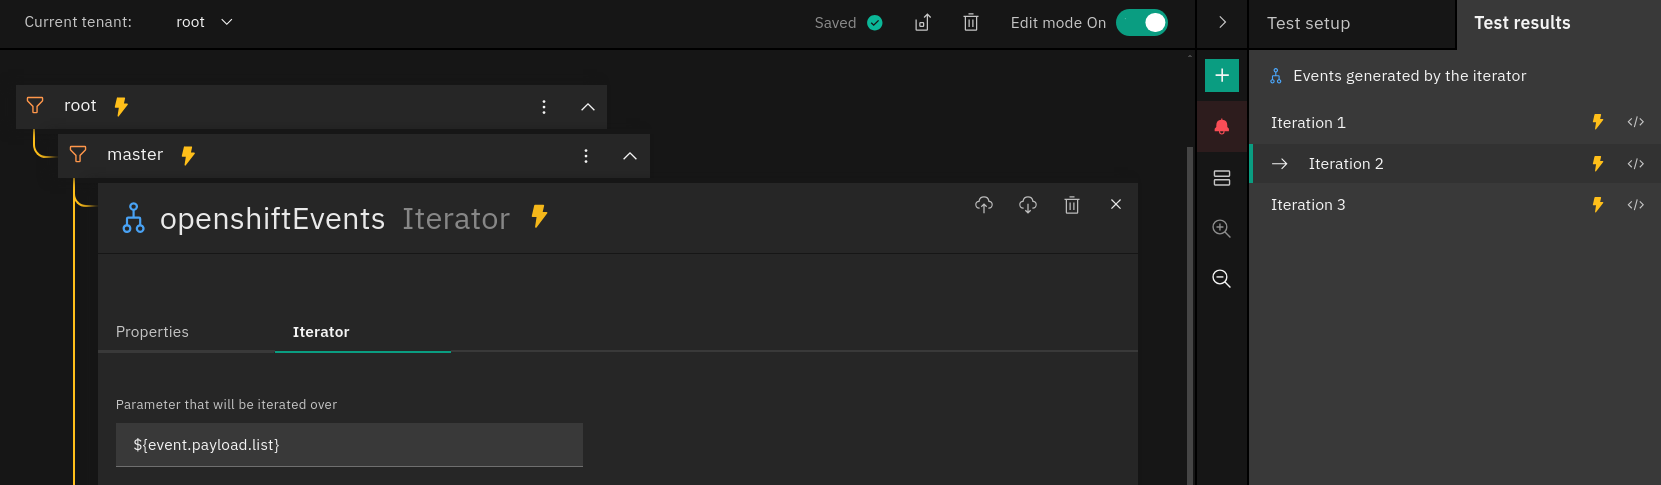Collapse the master filter node
This screenshot has width=1661, height=485.
[x=630, y=156]
